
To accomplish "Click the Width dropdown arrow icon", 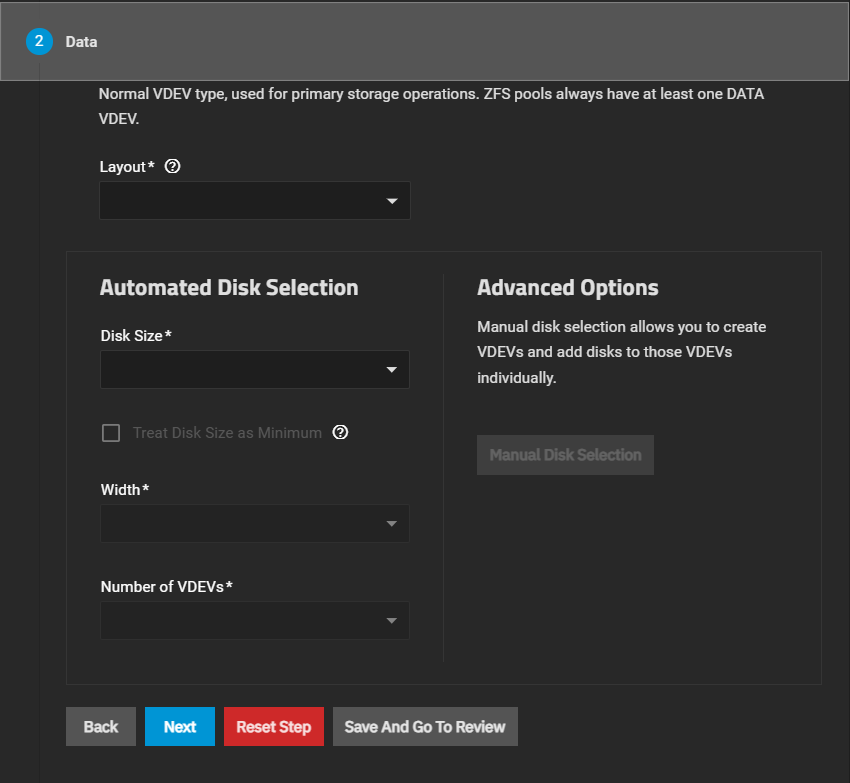I will click(x=391, y=524).
